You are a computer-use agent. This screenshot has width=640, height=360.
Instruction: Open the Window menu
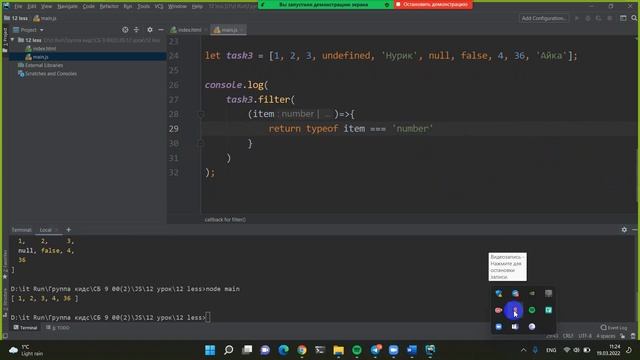pos(177,6)
